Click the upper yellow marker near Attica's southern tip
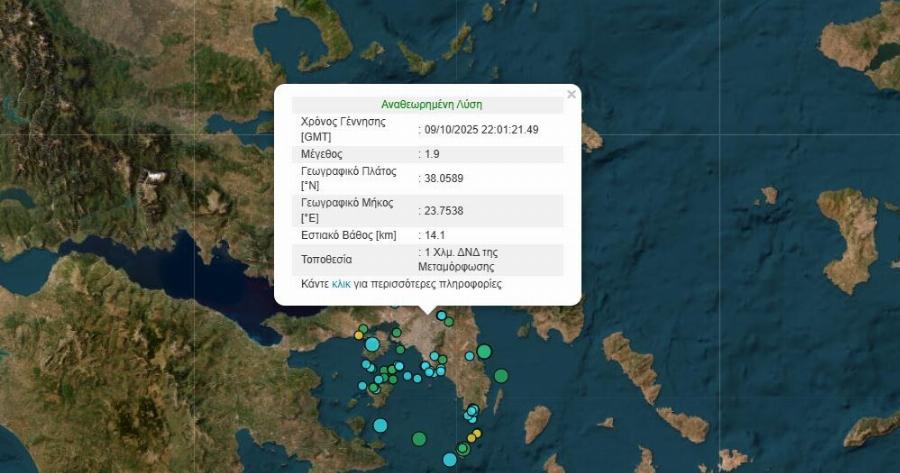 (477, 434)
